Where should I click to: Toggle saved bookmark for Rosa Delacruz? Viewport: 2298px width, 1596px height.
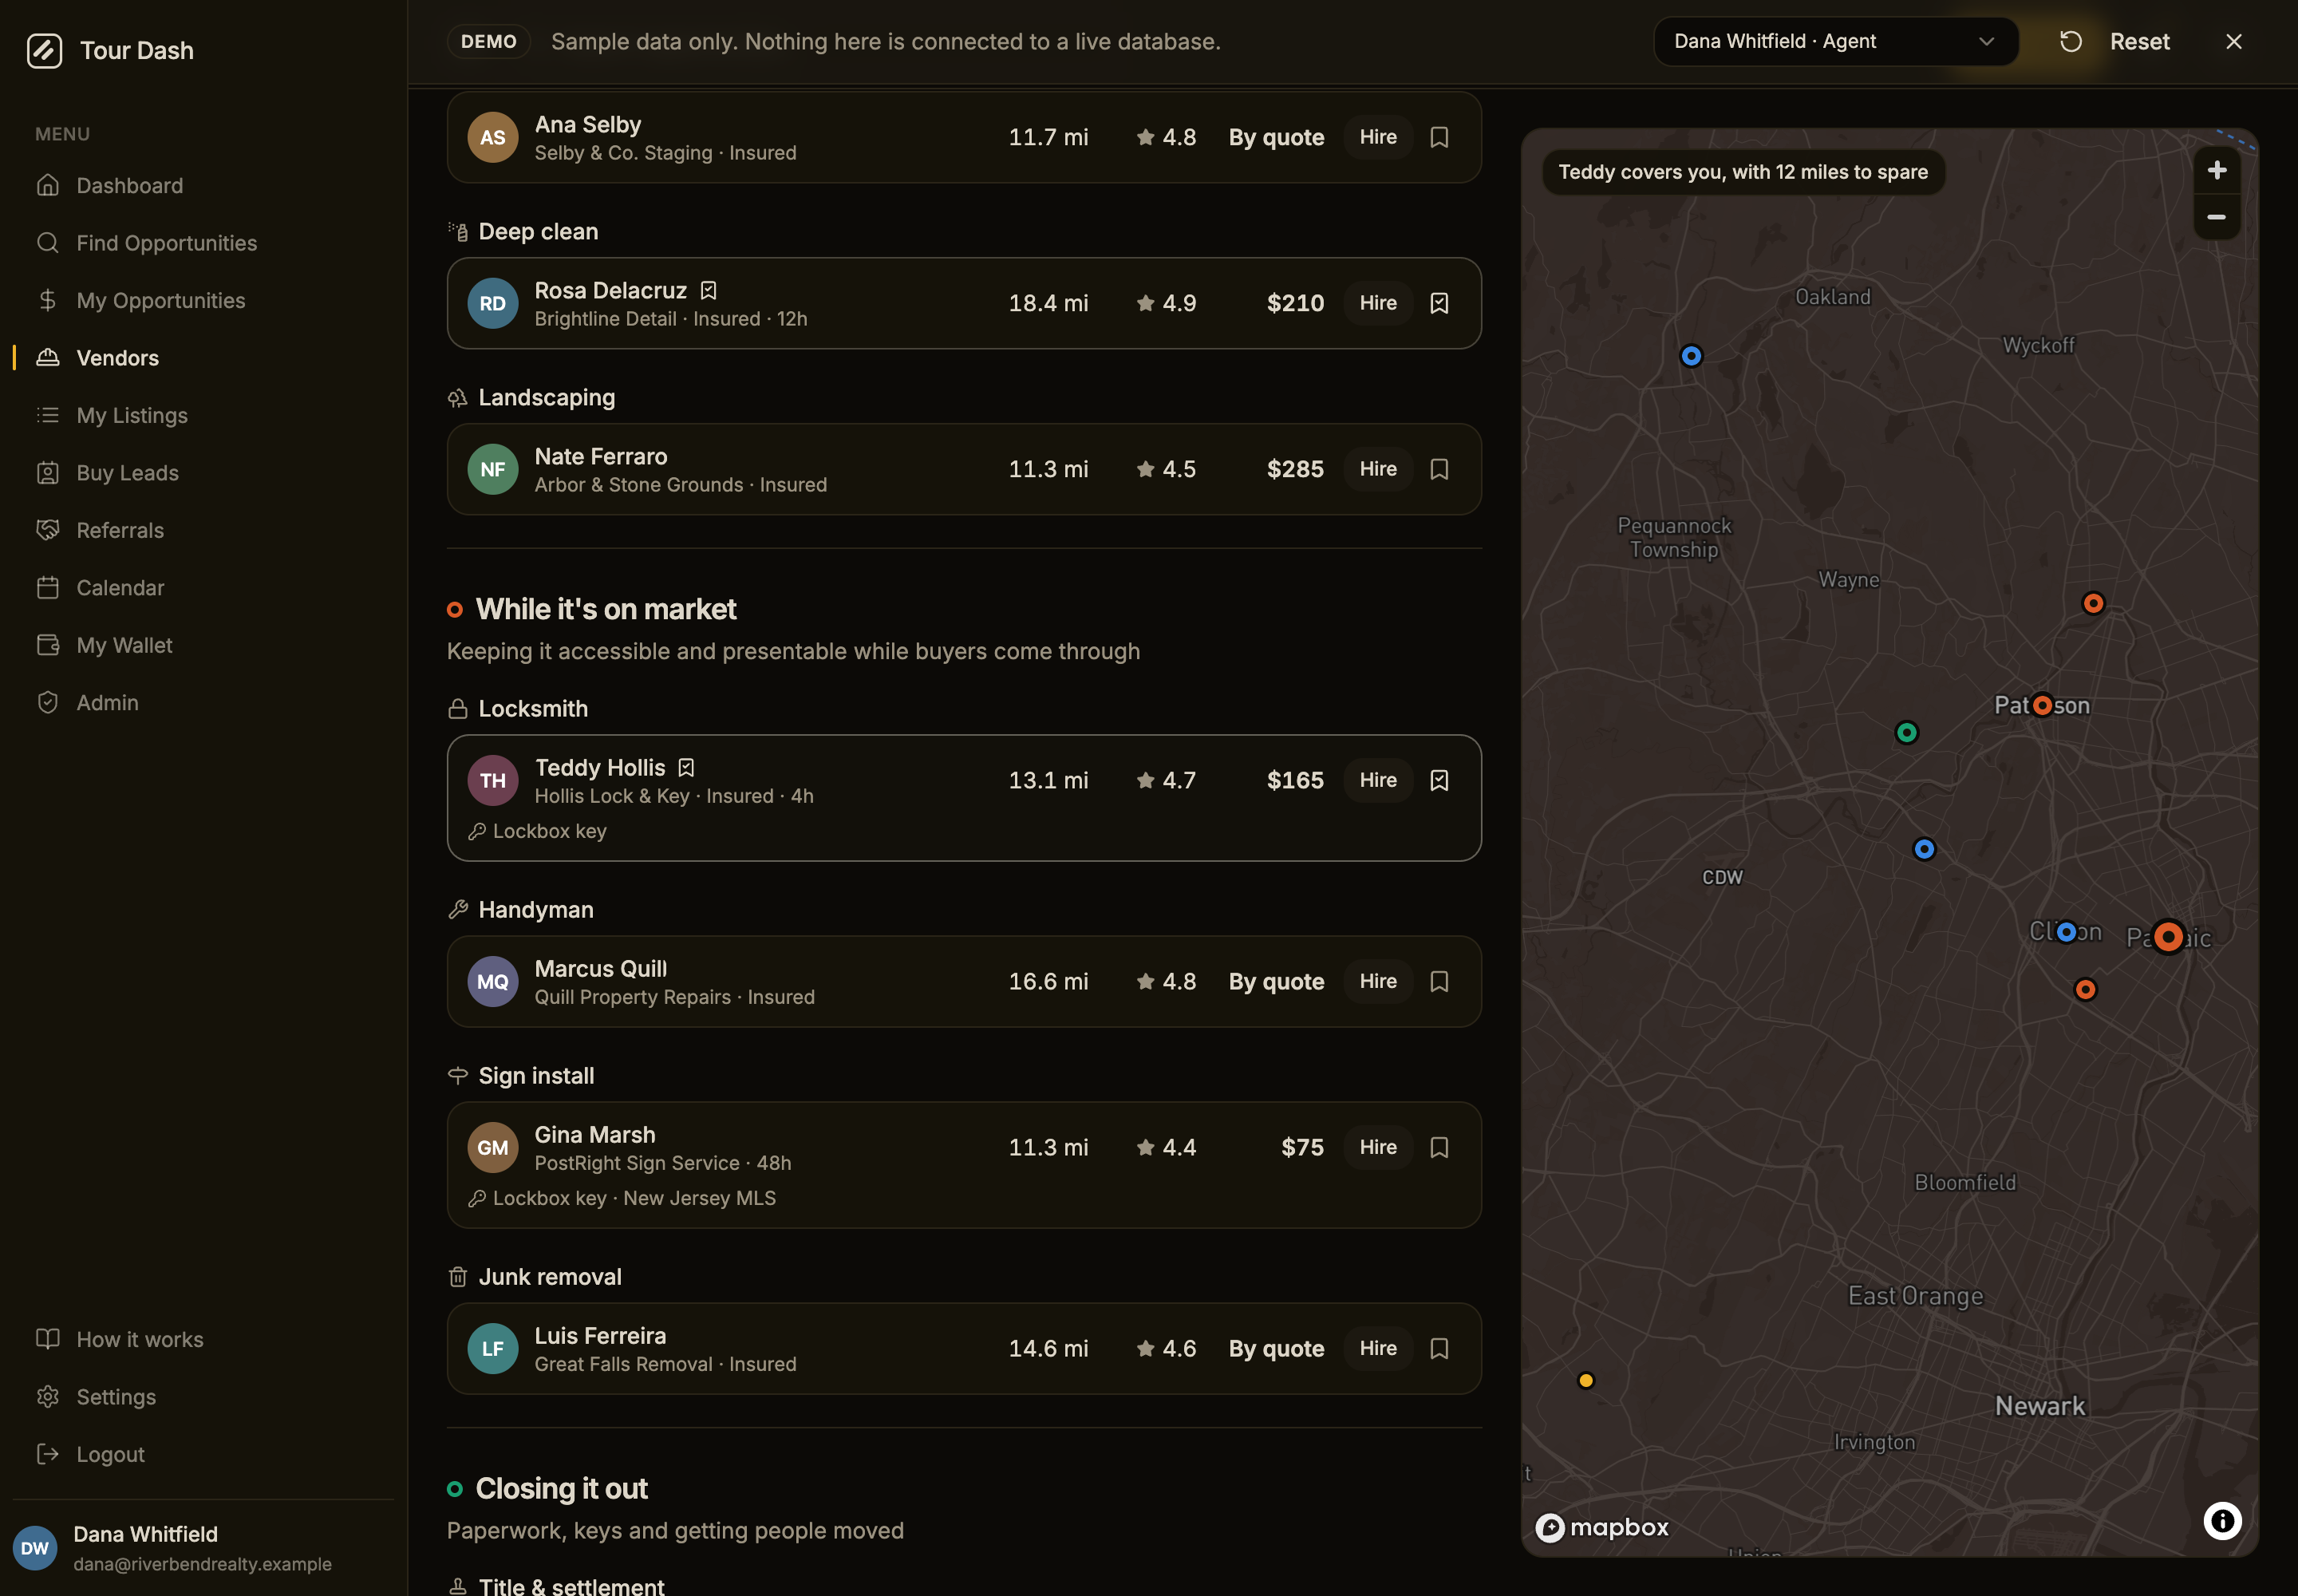click(1439, 303)
